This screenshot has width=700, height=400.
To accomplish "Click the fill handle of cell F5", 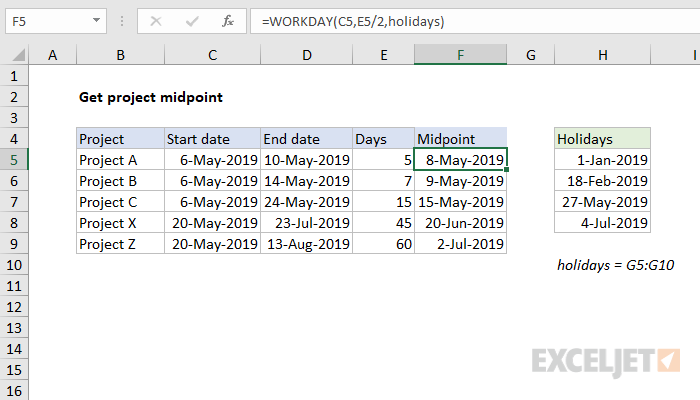I will coord(507,170).
